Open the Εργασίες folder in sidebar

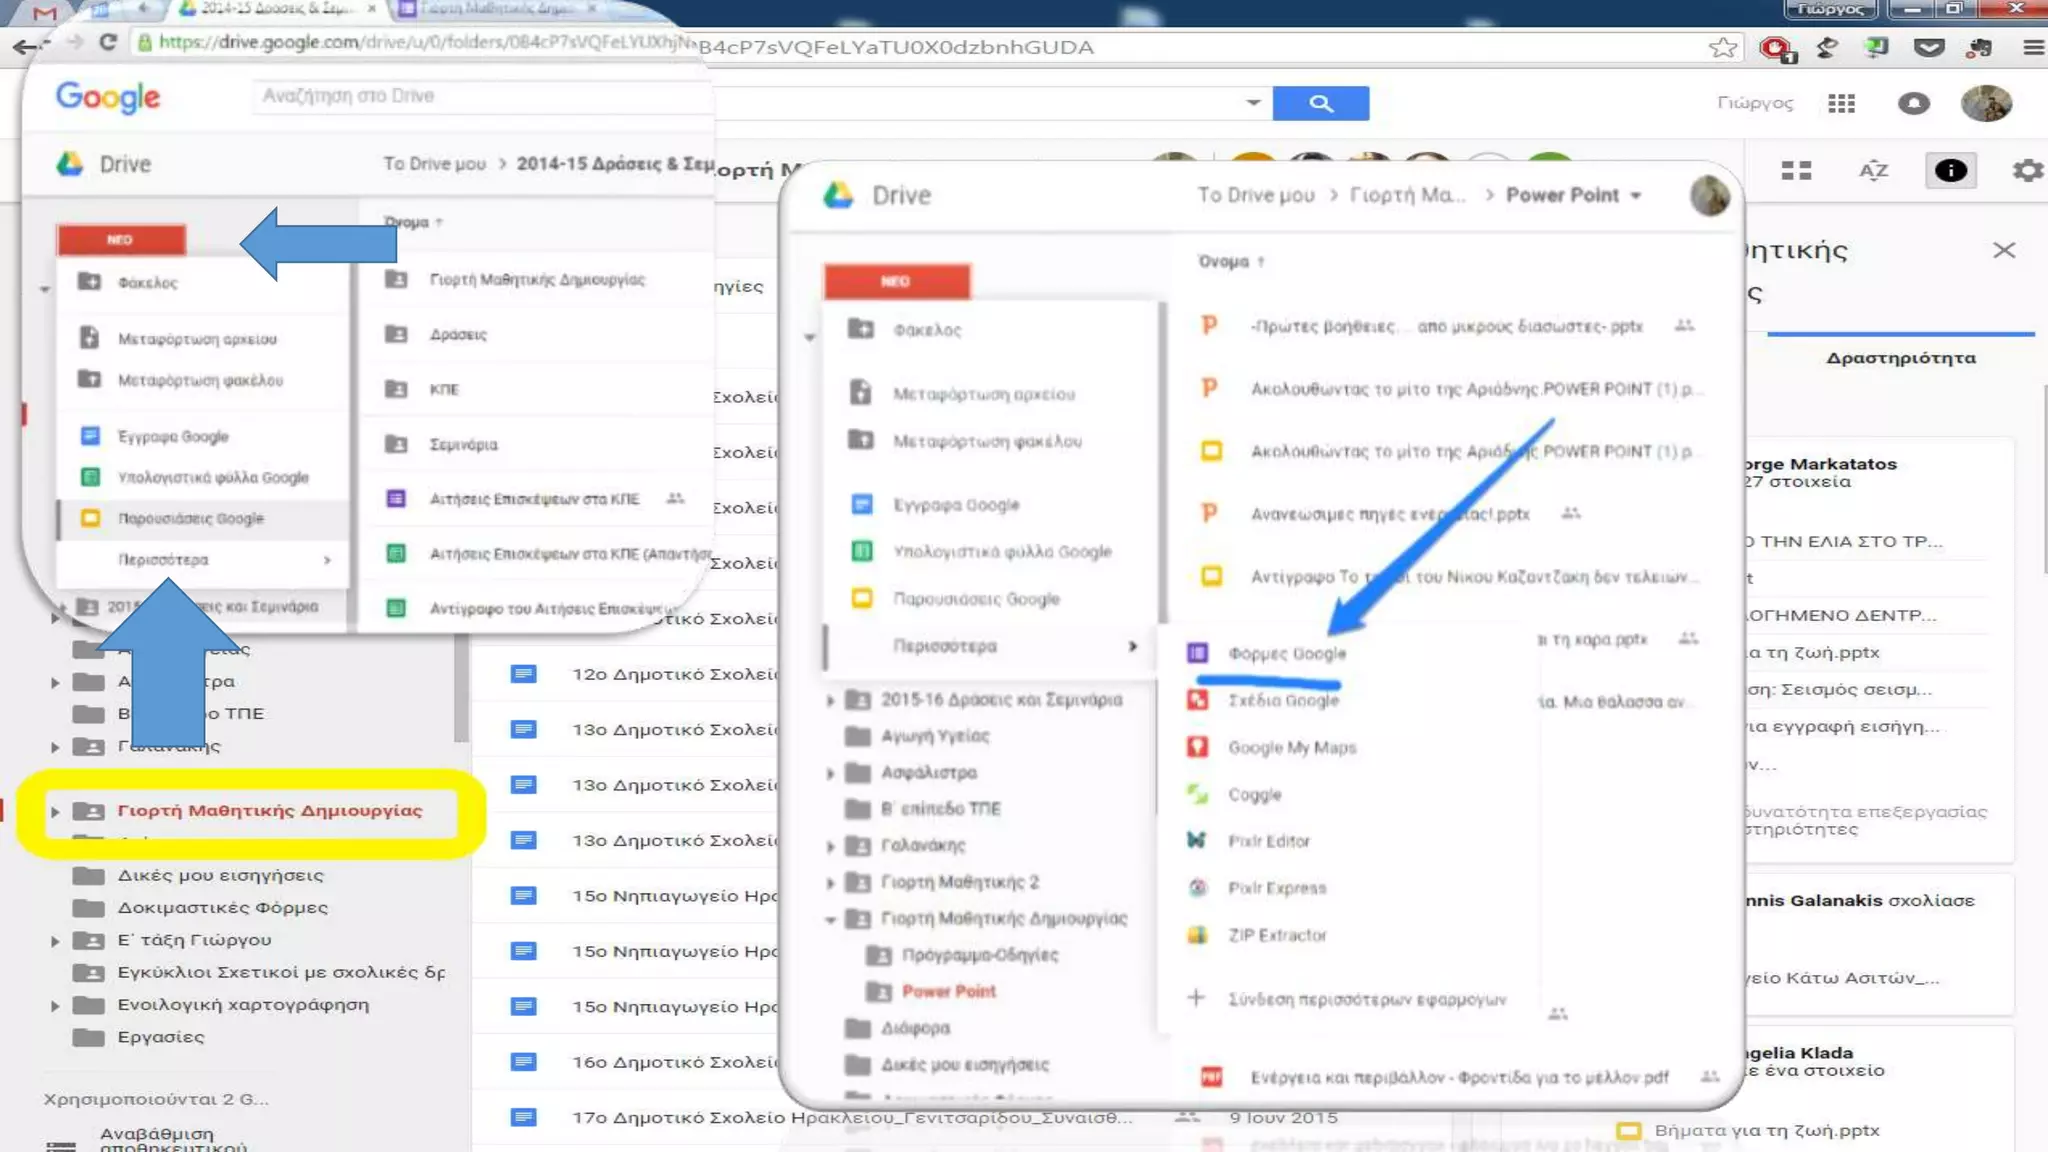click(x=160, y=1037)
